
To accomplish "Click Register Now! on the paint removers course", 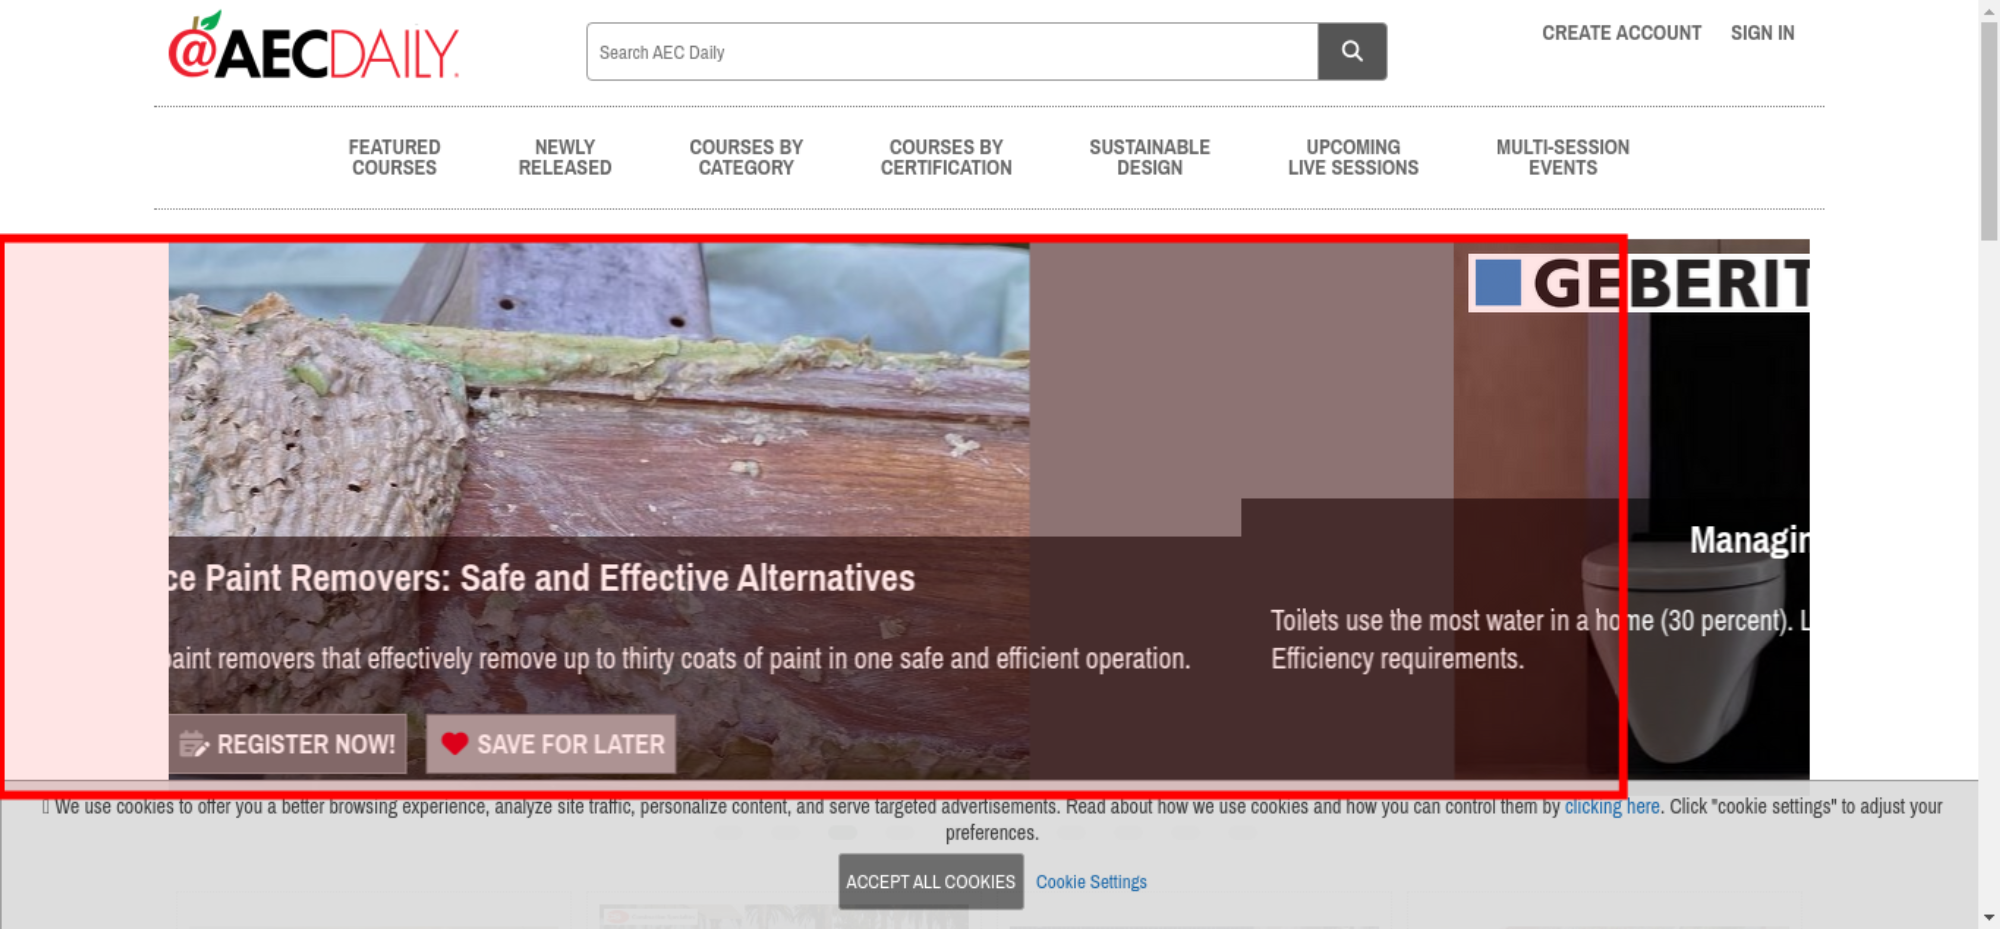I will 288,744.
